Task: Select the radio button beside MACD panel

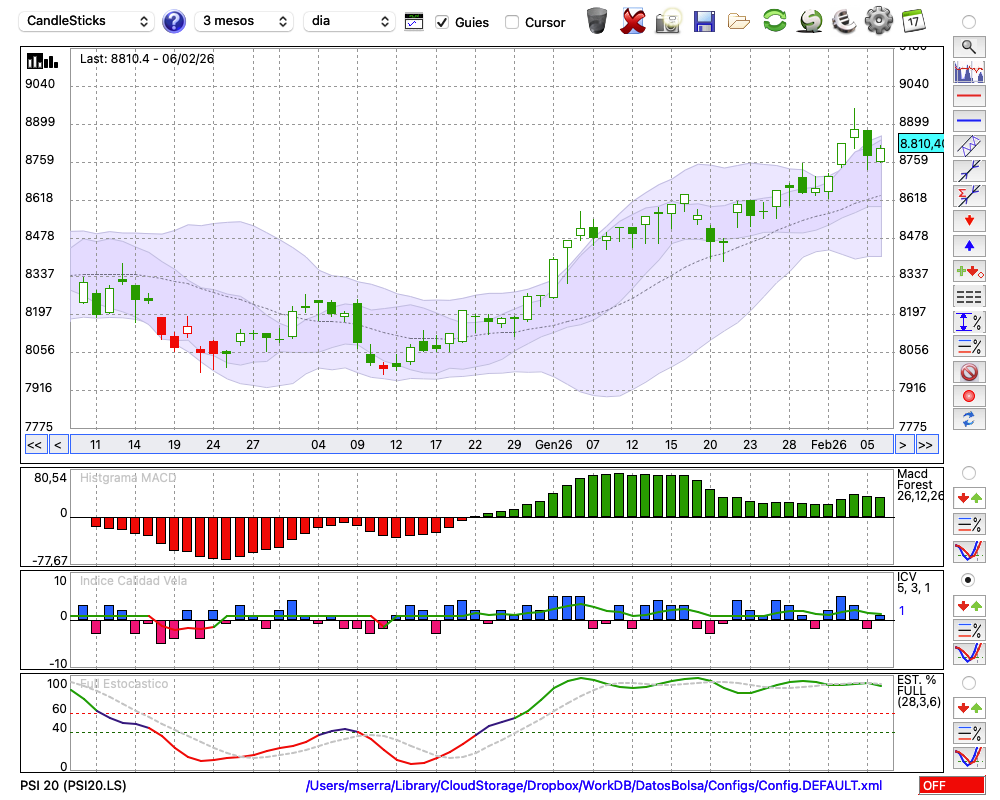Action: point(968,472)
